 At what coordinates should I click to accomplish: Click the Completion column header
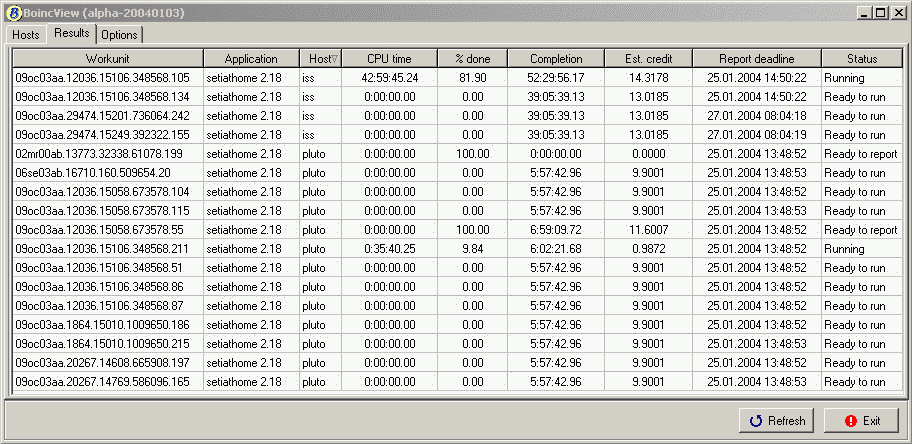click(555, 59)
